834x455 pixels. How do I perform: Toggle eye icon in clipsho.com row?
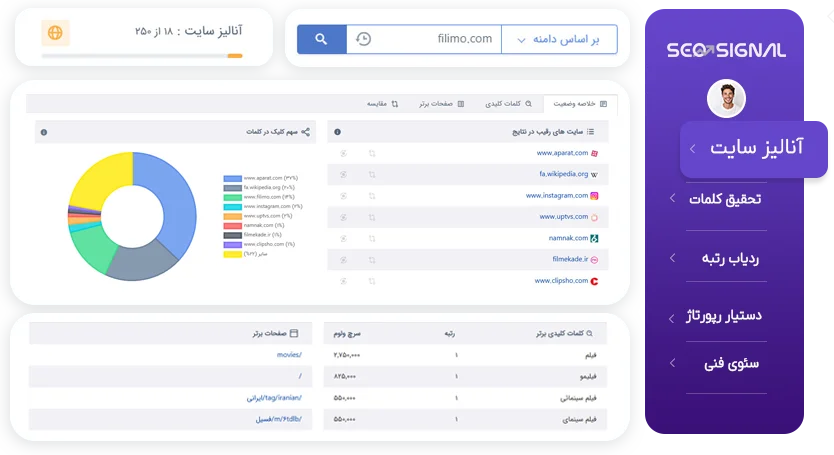344,281
